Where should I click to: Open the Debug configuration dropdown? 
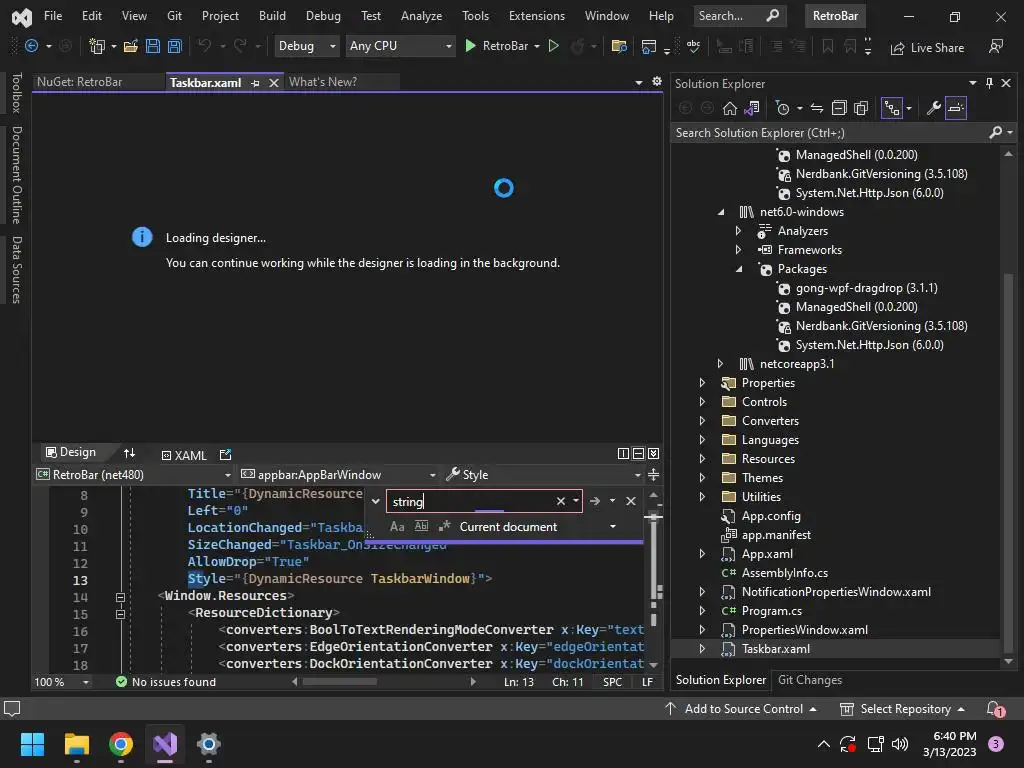(x=306, y=46)
